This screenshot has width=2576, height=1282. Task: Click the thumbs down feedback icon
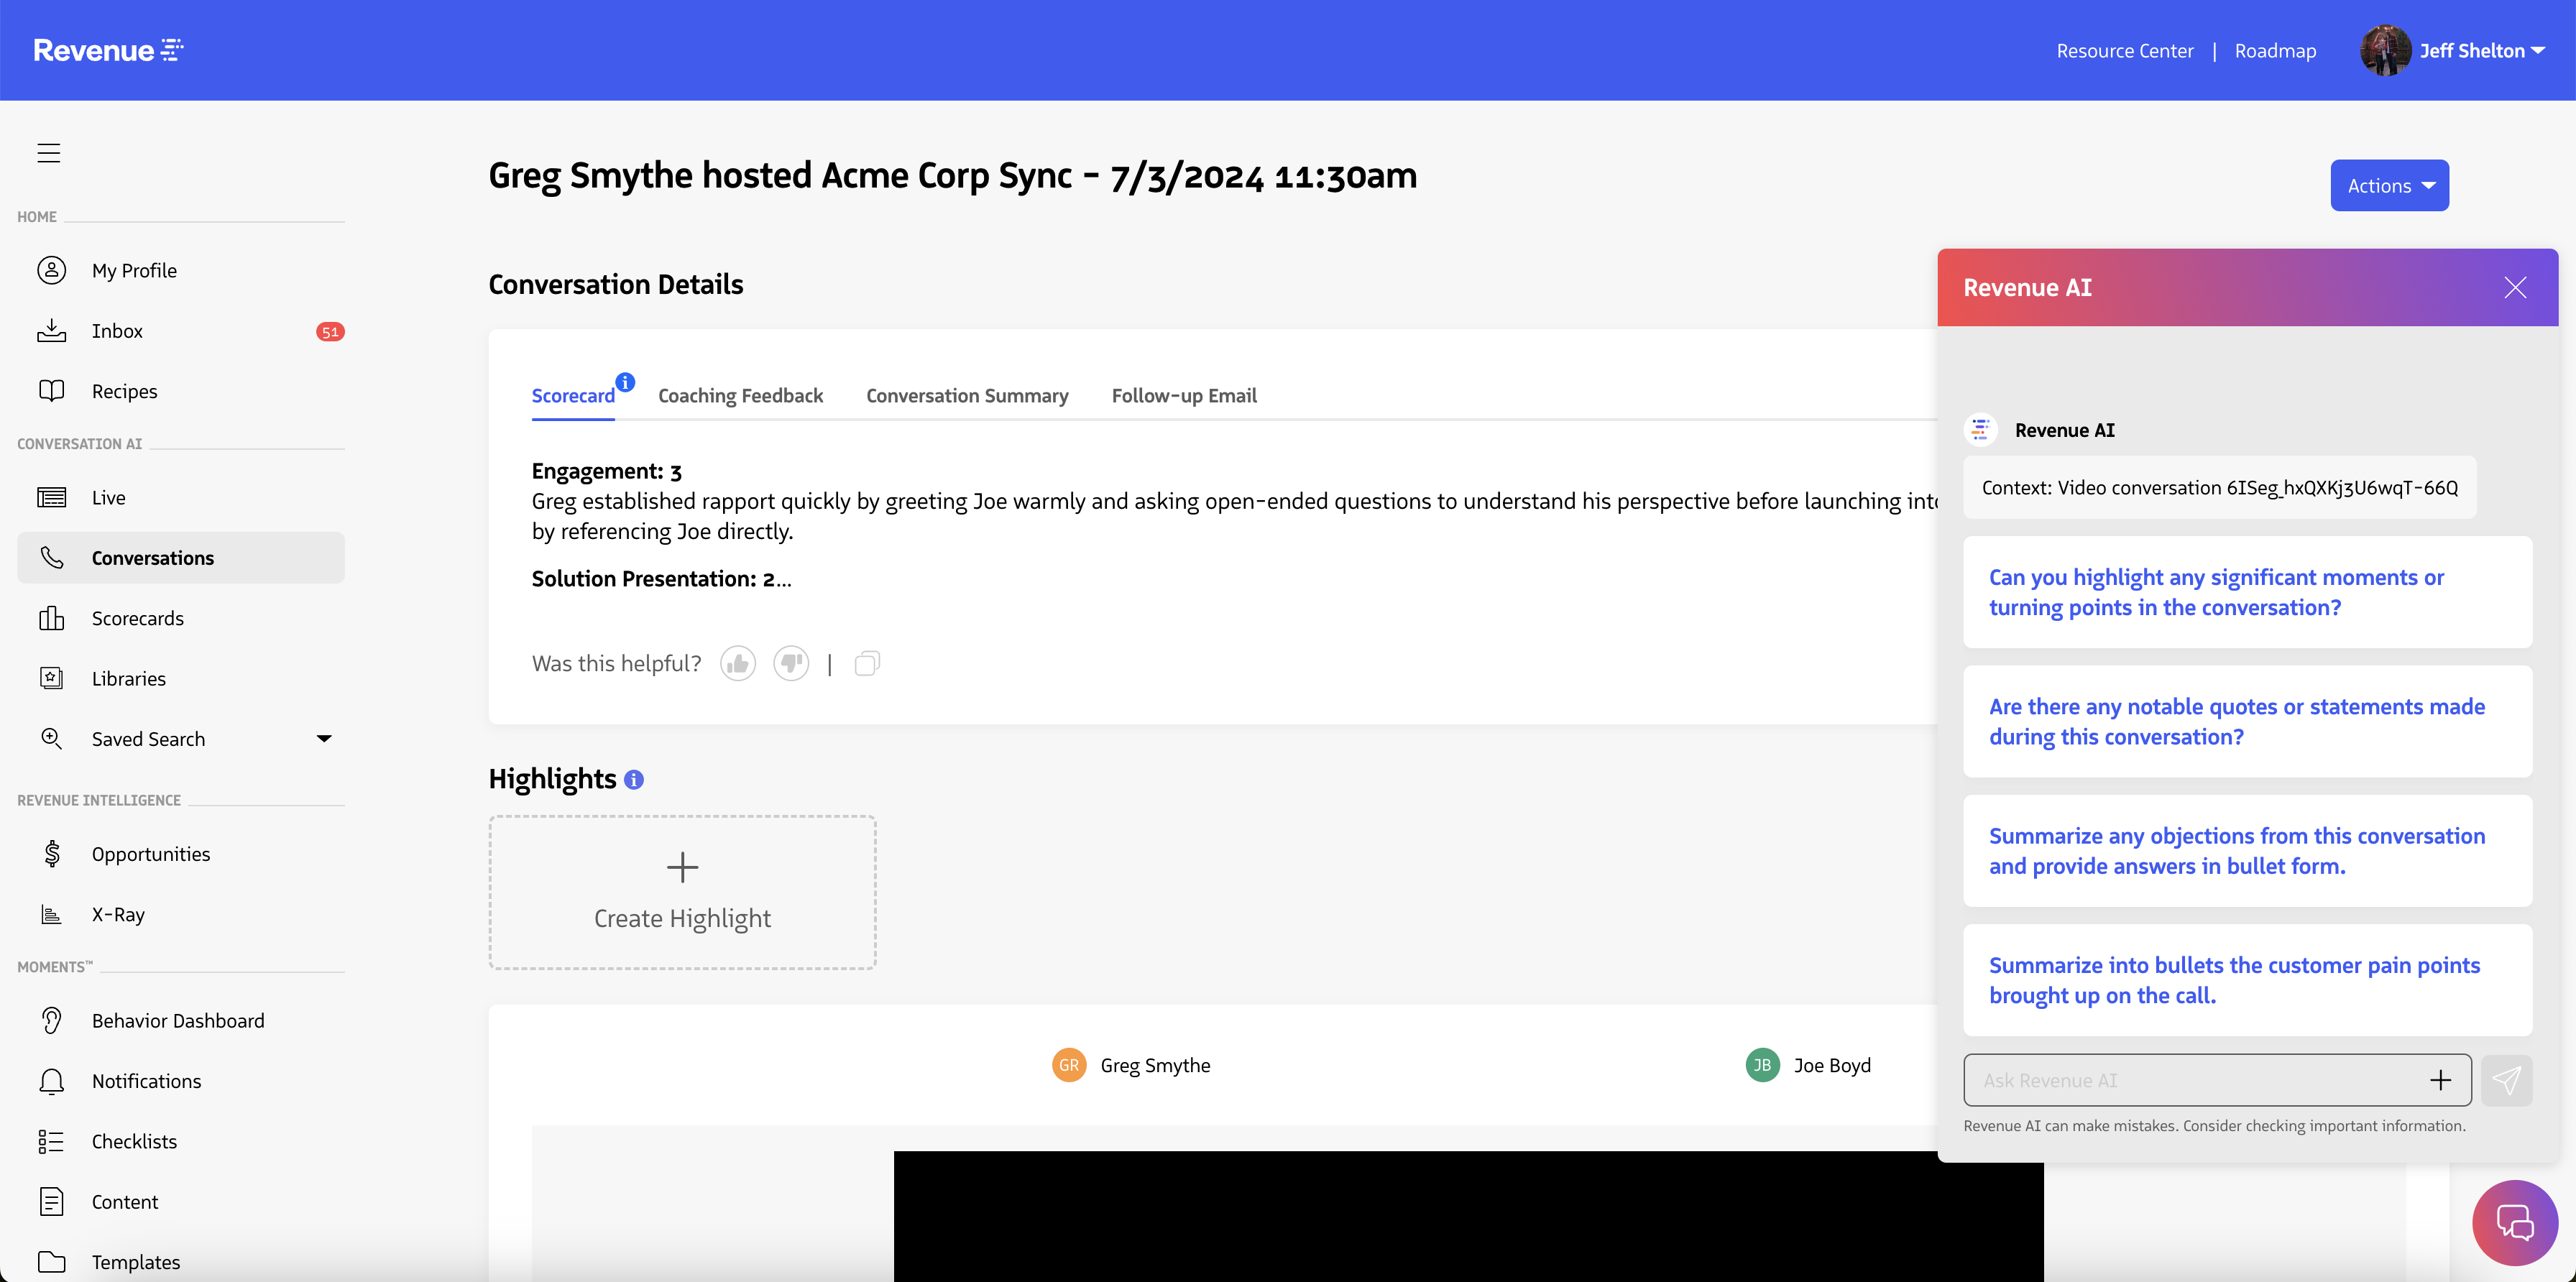click(790, 664)
